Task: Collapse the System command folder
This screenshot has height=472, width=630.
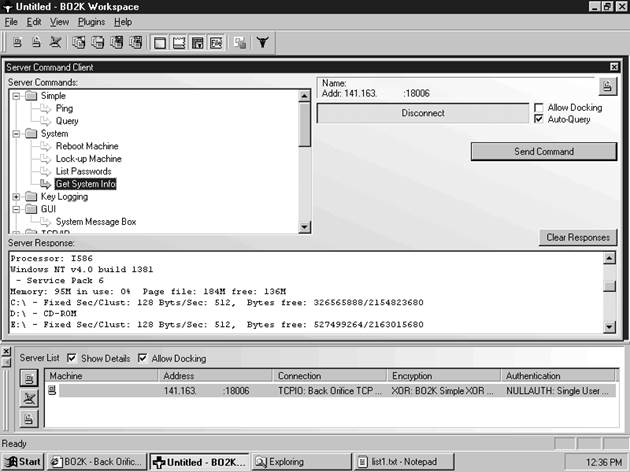Action: pyautogui.click(x=16, y=133)
